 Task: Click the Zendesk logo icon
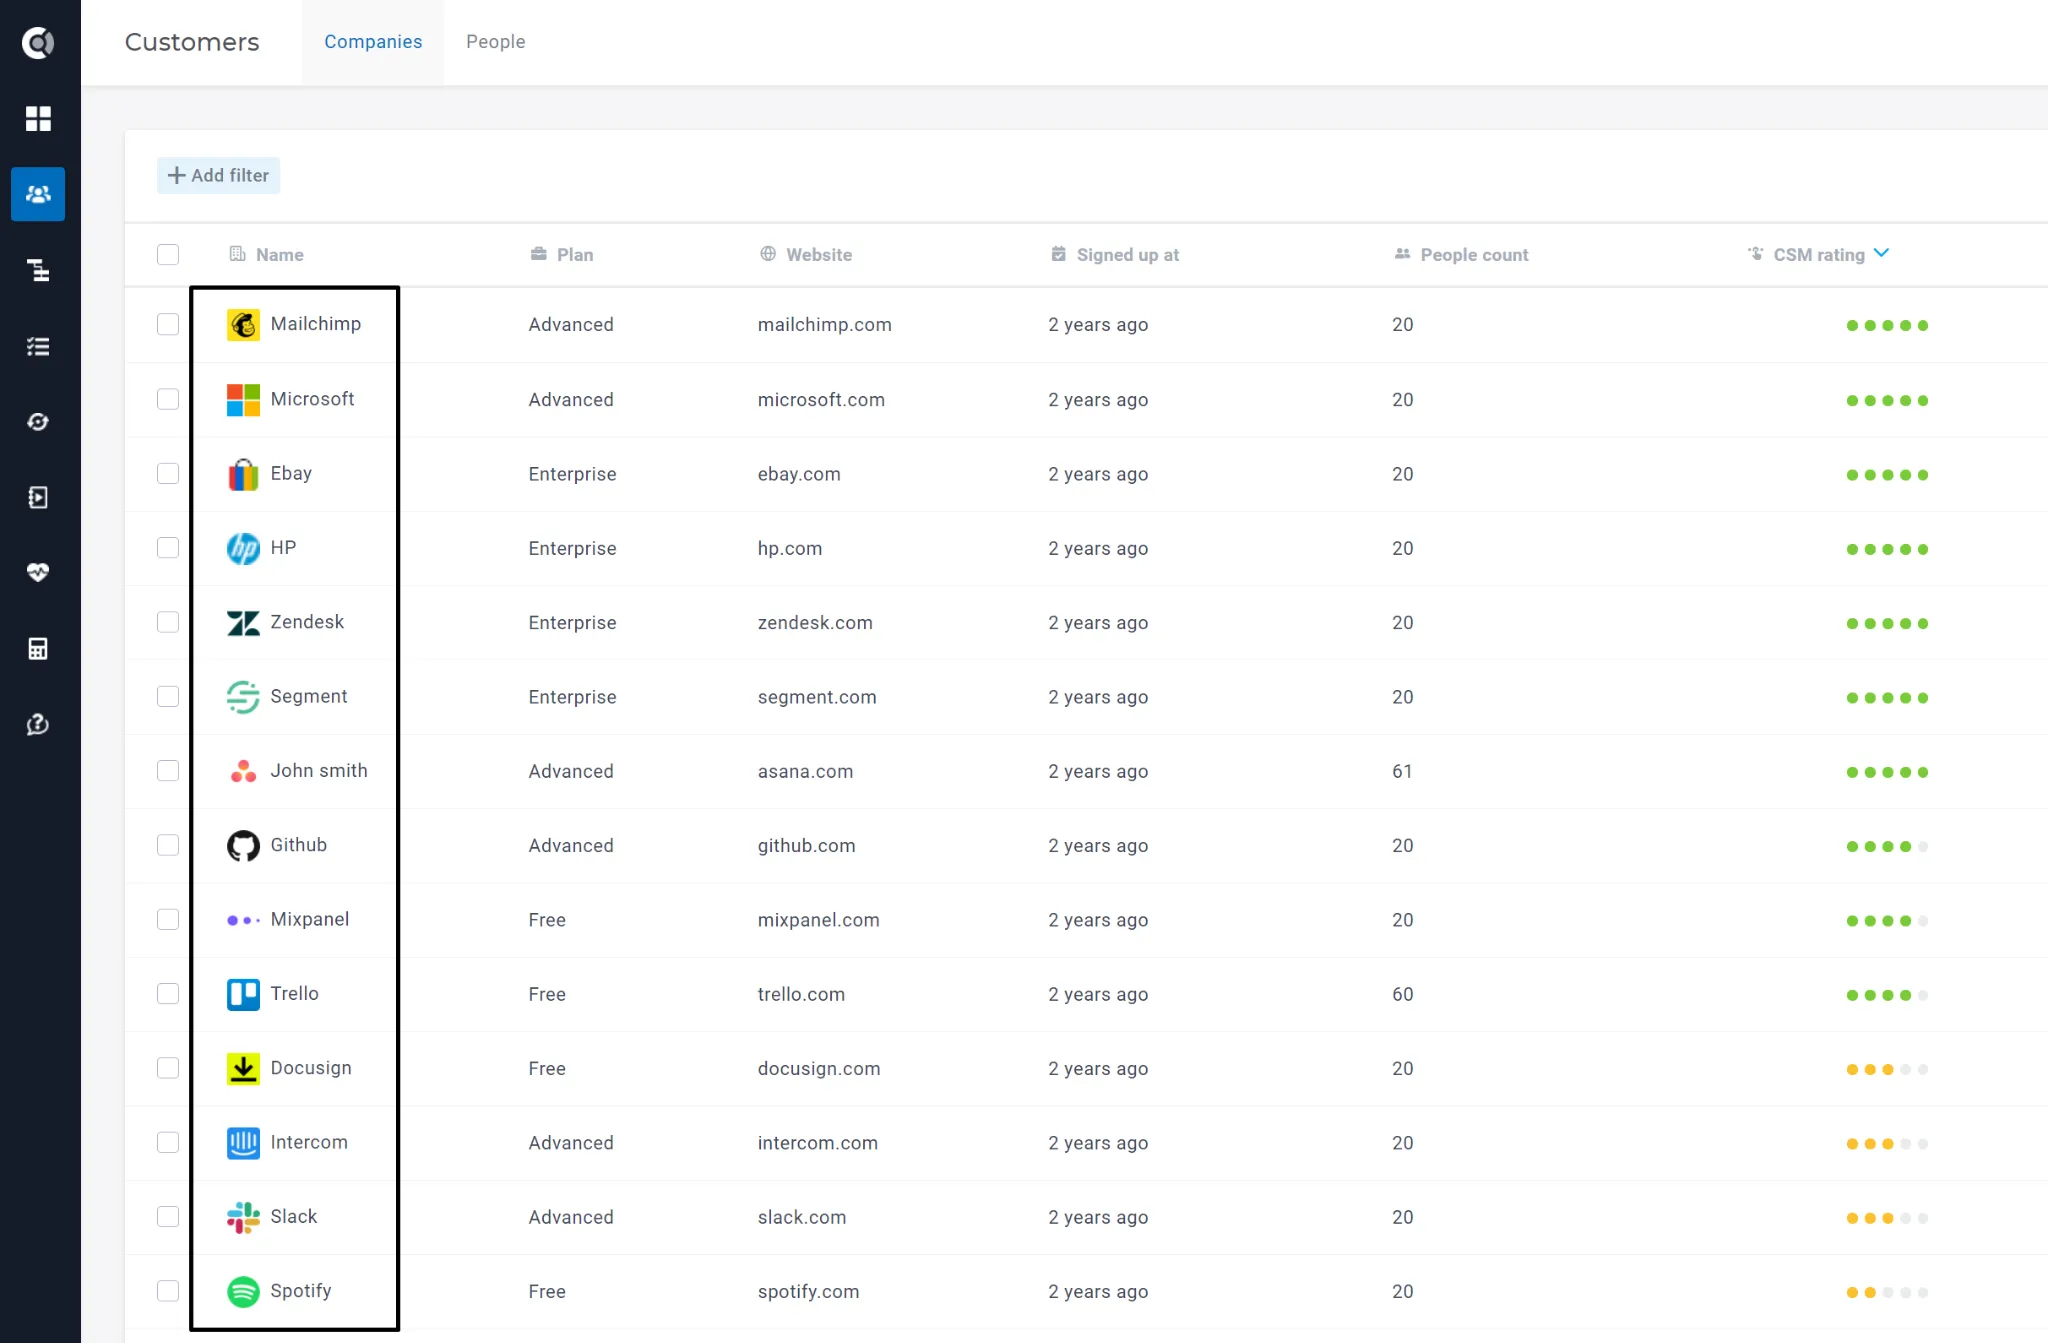pyautogui.click(x=243, y=623)
